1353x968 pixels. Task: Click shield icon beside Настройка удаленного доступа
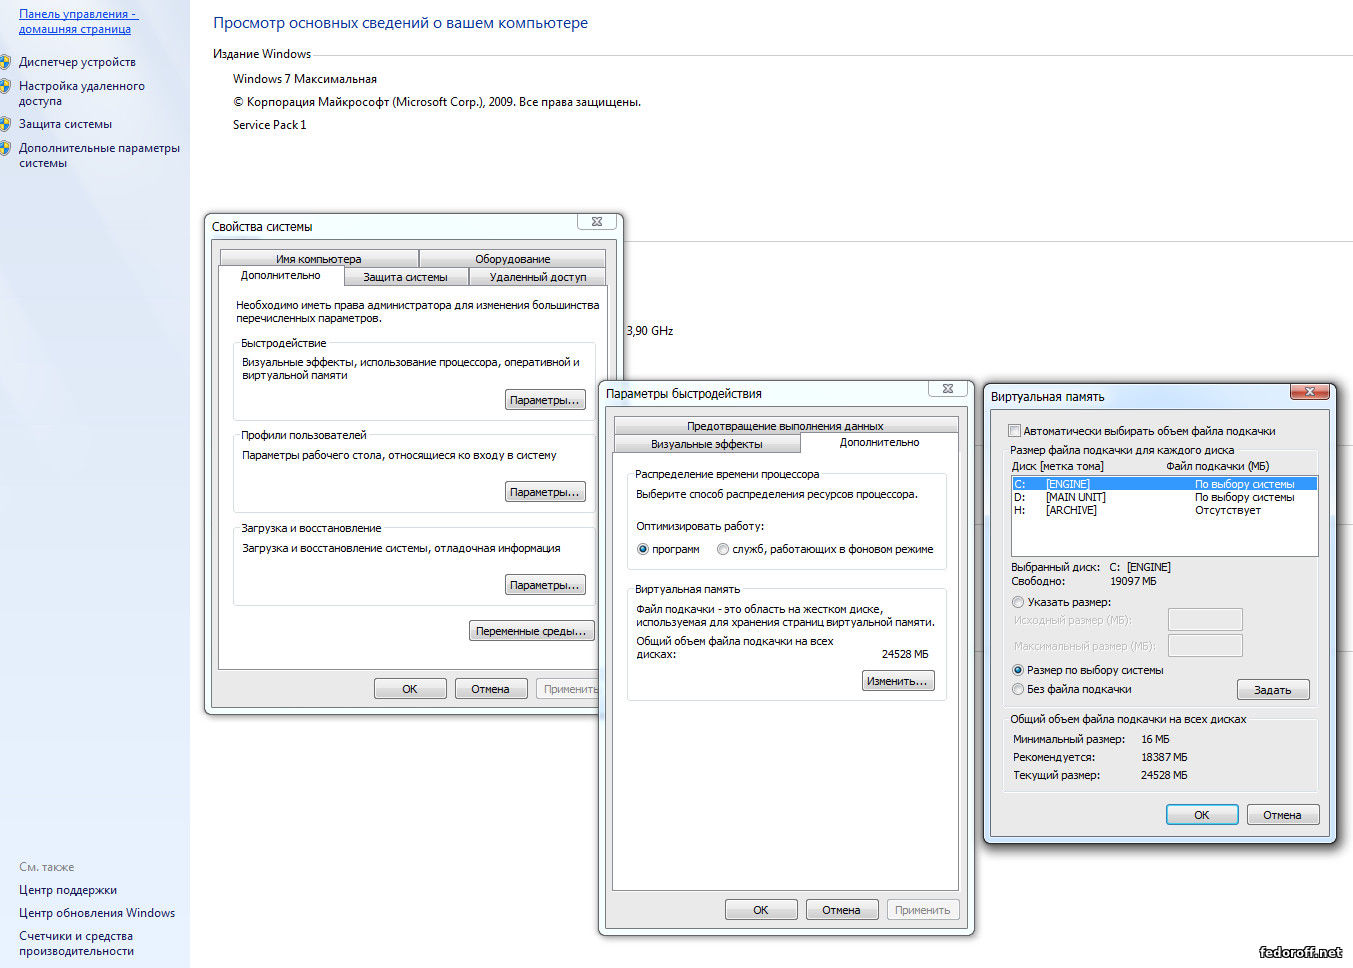(5, 86)
